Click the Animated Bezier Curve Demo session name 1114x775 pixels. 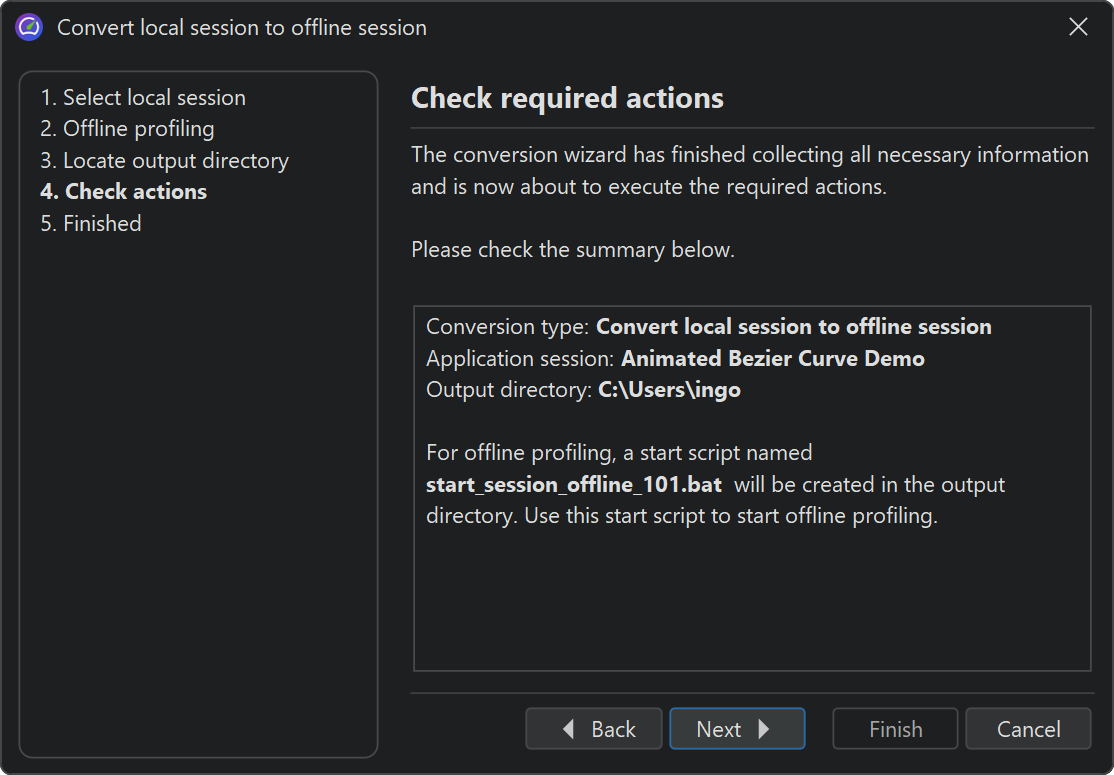(772, 358)
